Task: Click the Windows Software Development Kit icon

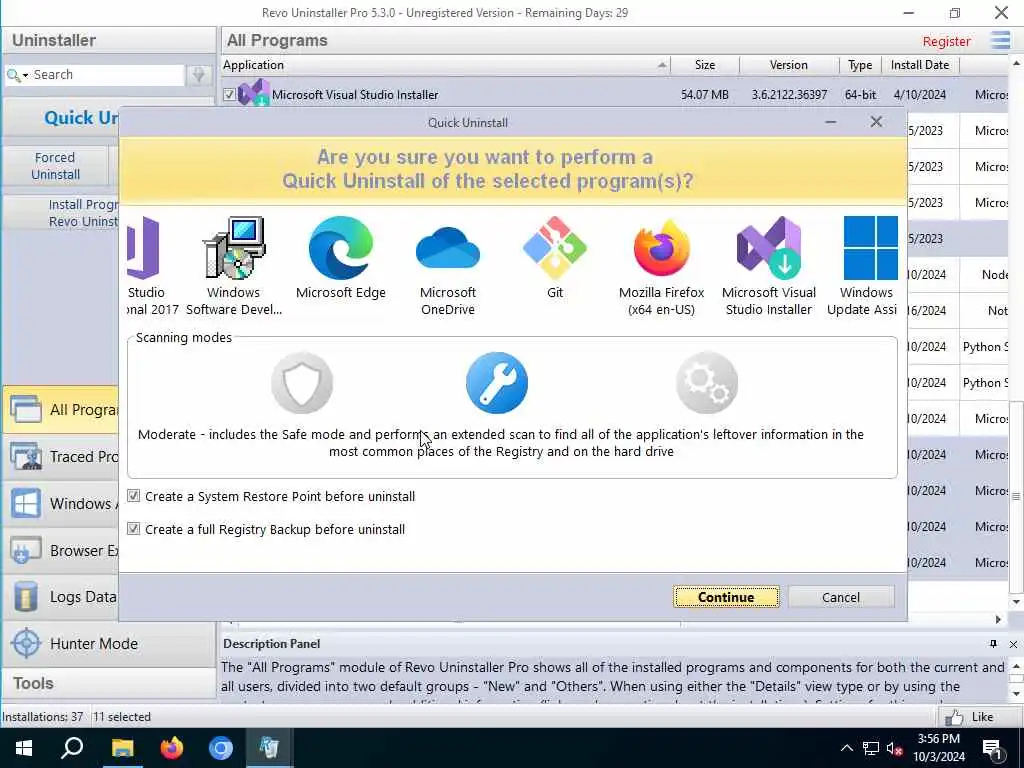Action: [x=234, y=248]
